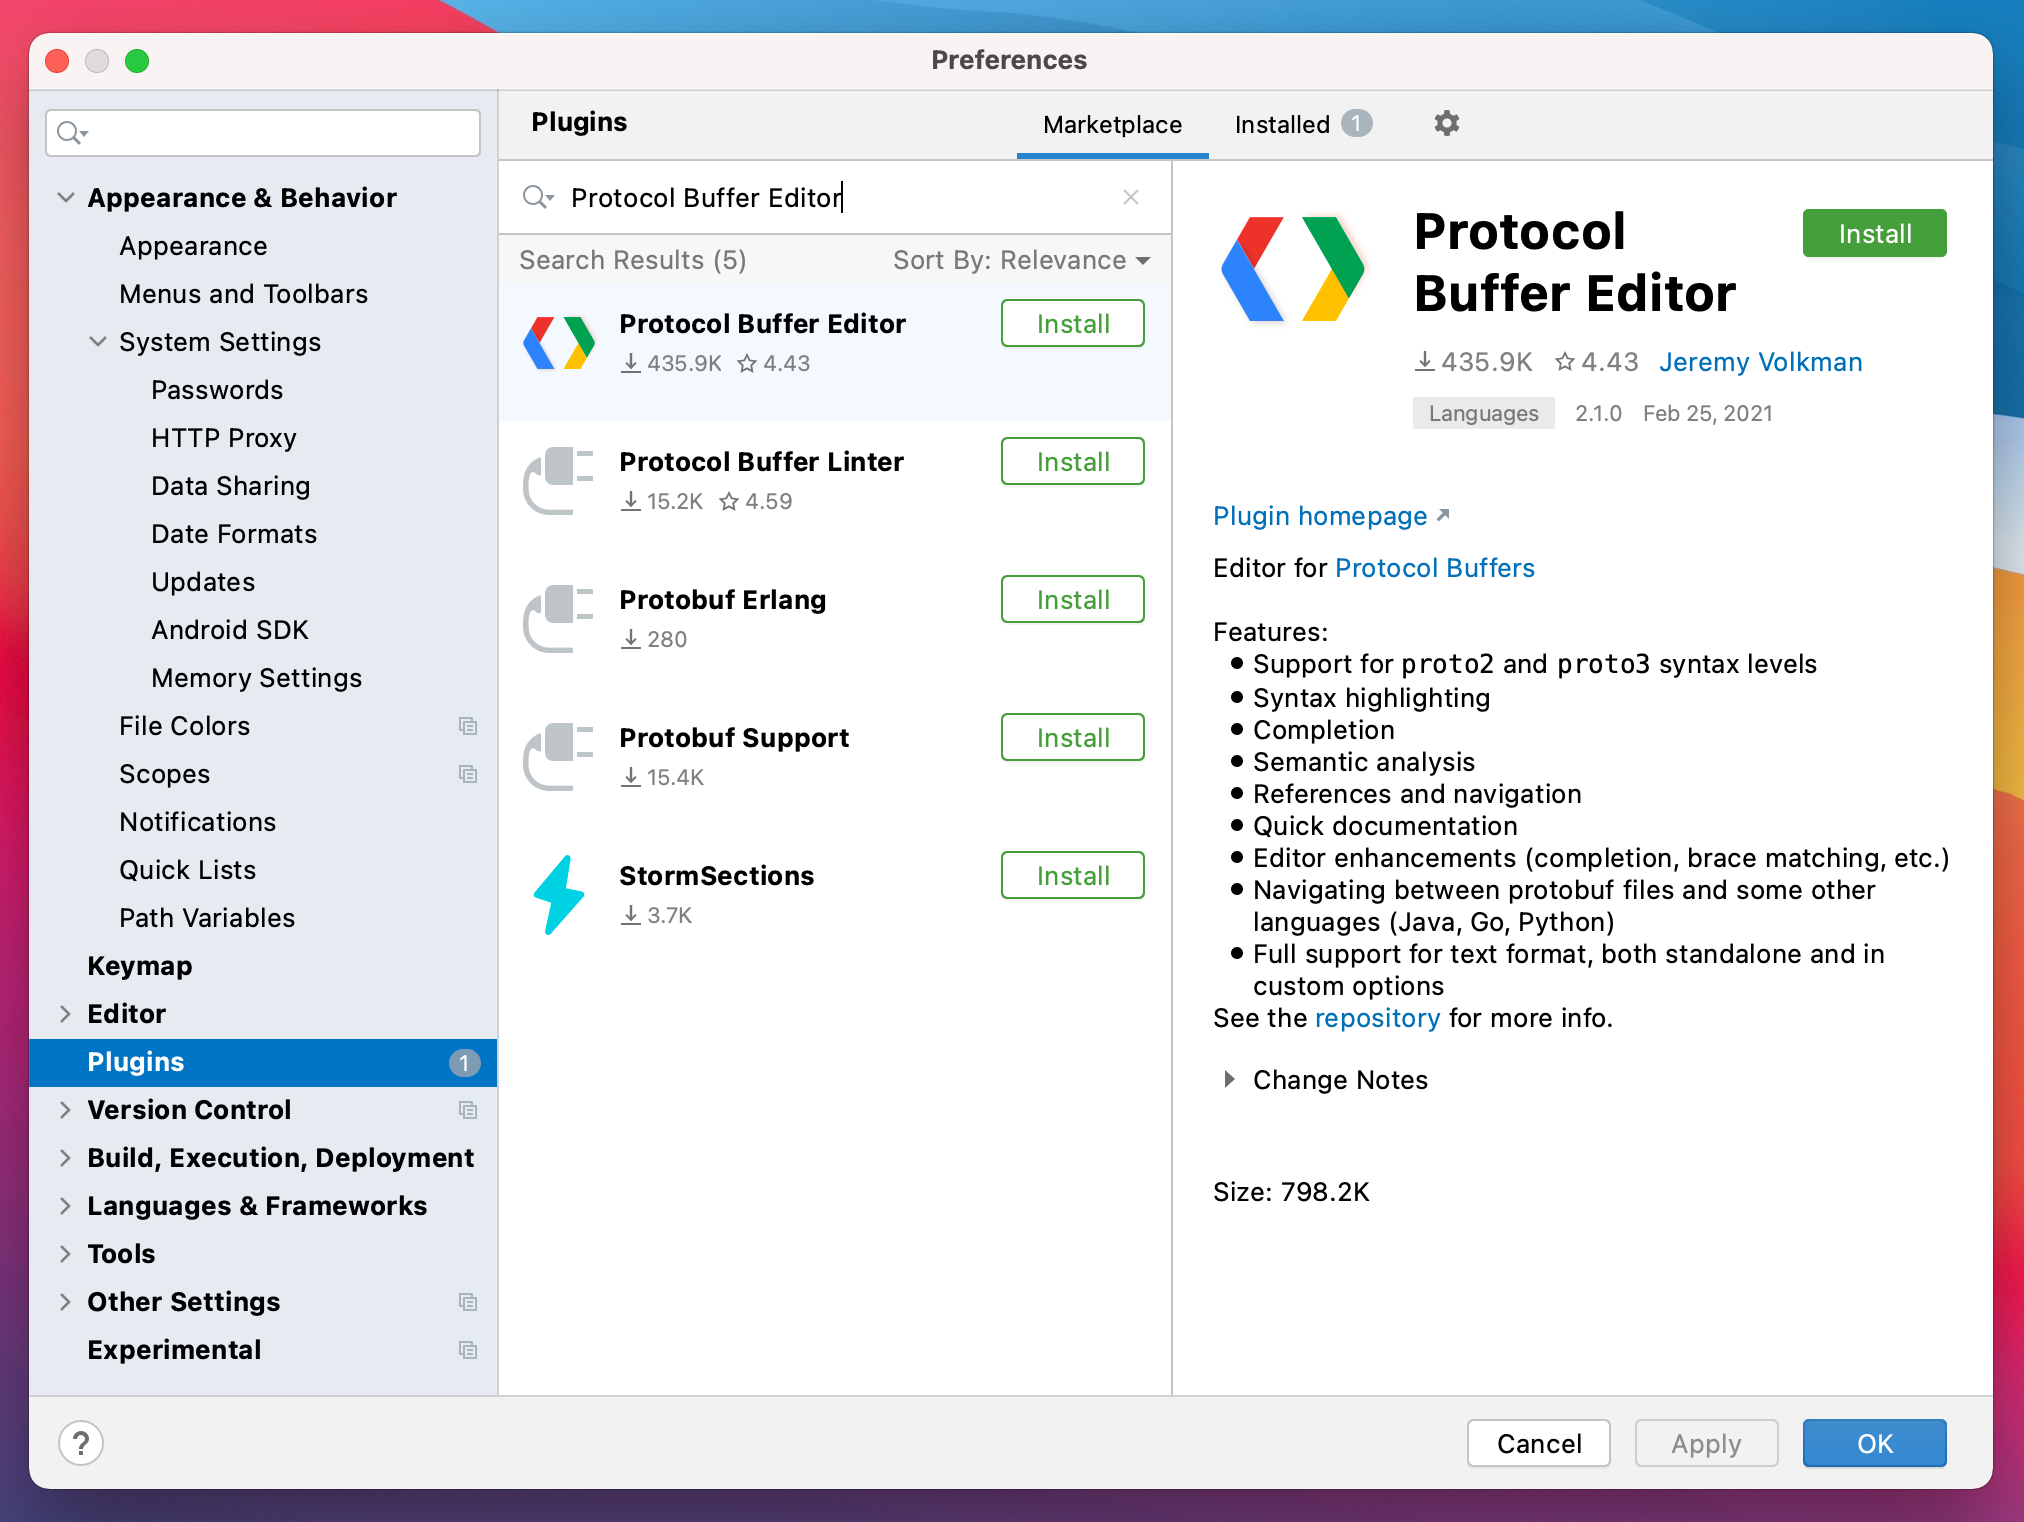
Task: Clear the plugin search with the X icon
Action: pyautogui.click(x=1131, y=197)
